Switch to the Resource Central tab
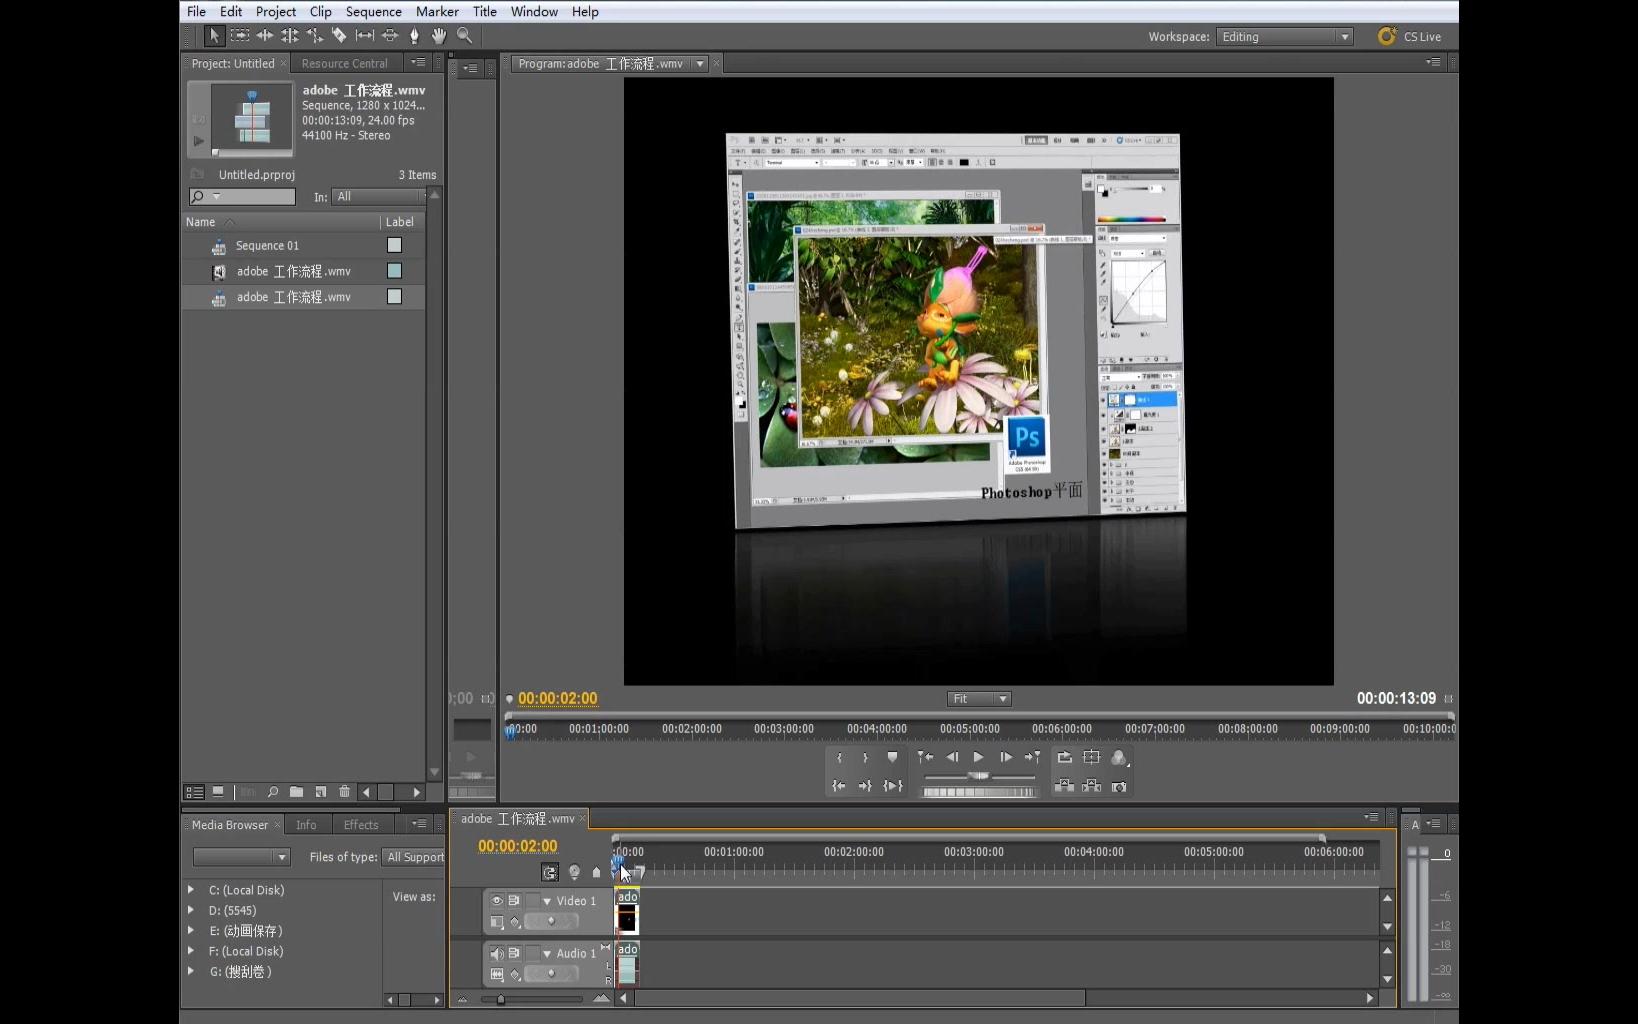Screen dimensions: 1638x1024 pos(344,64)
